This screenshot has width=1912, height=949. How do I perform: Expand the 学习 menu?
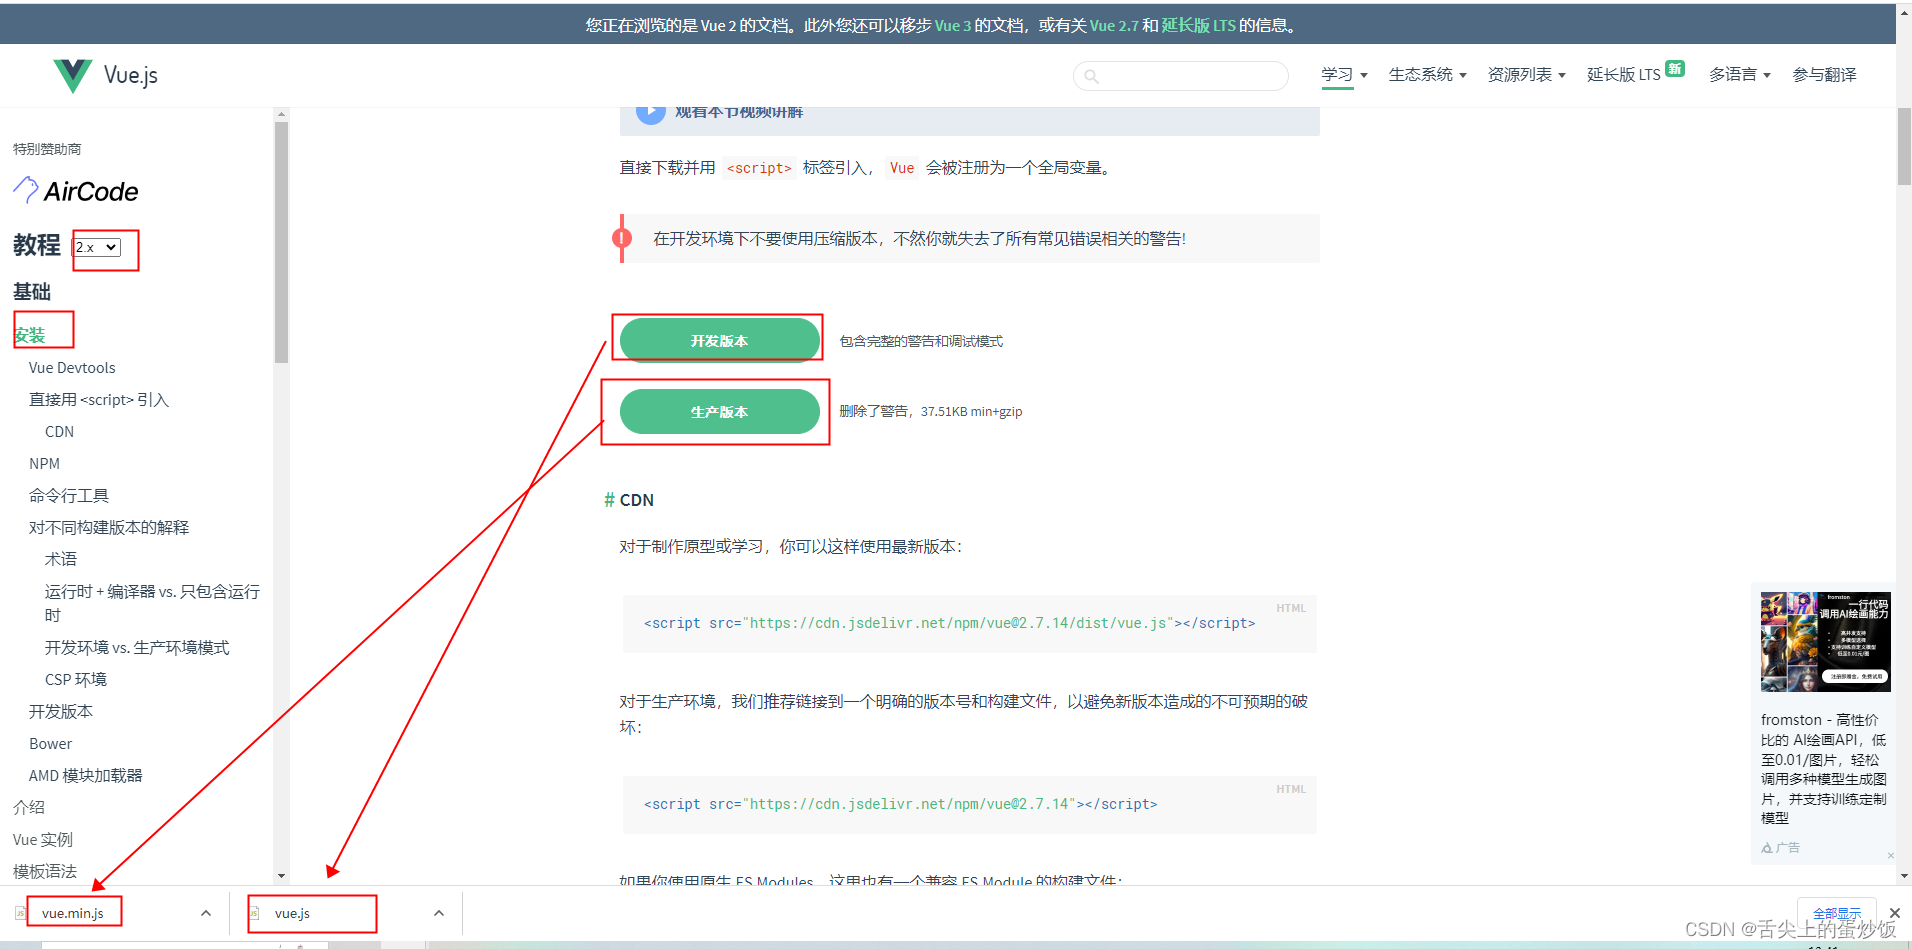pos(1344,75)
